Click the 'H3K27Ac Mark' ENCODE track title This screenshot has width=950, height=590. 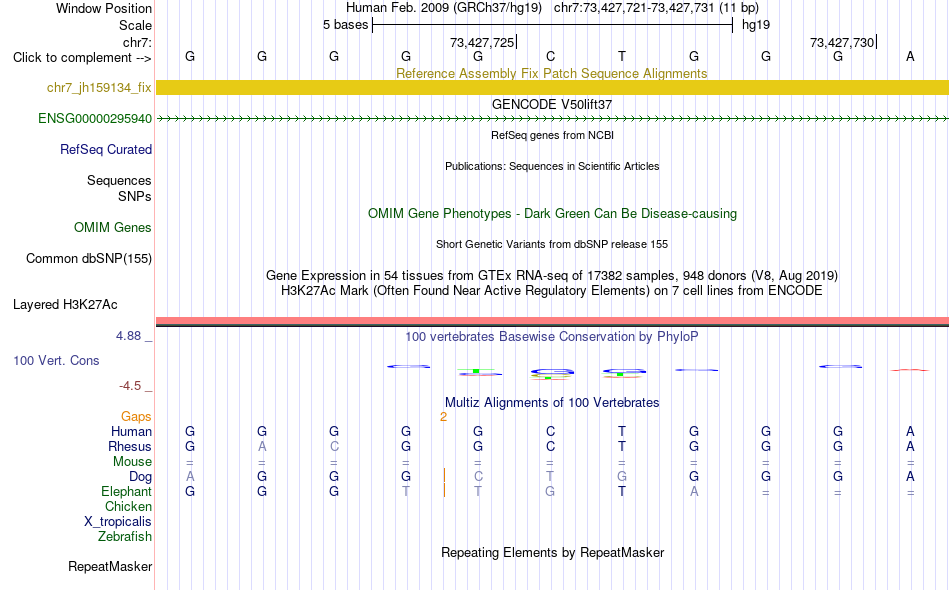552,291
